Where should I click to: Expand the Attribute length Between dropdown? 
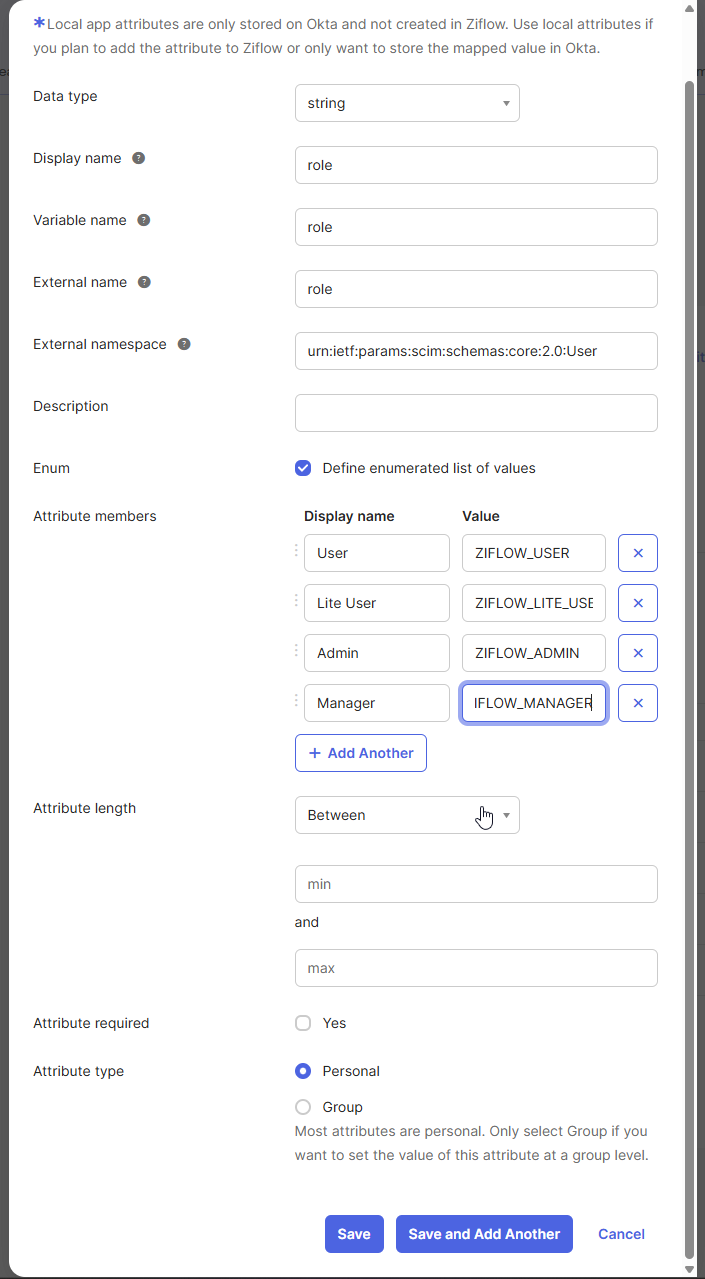point(407,815)
